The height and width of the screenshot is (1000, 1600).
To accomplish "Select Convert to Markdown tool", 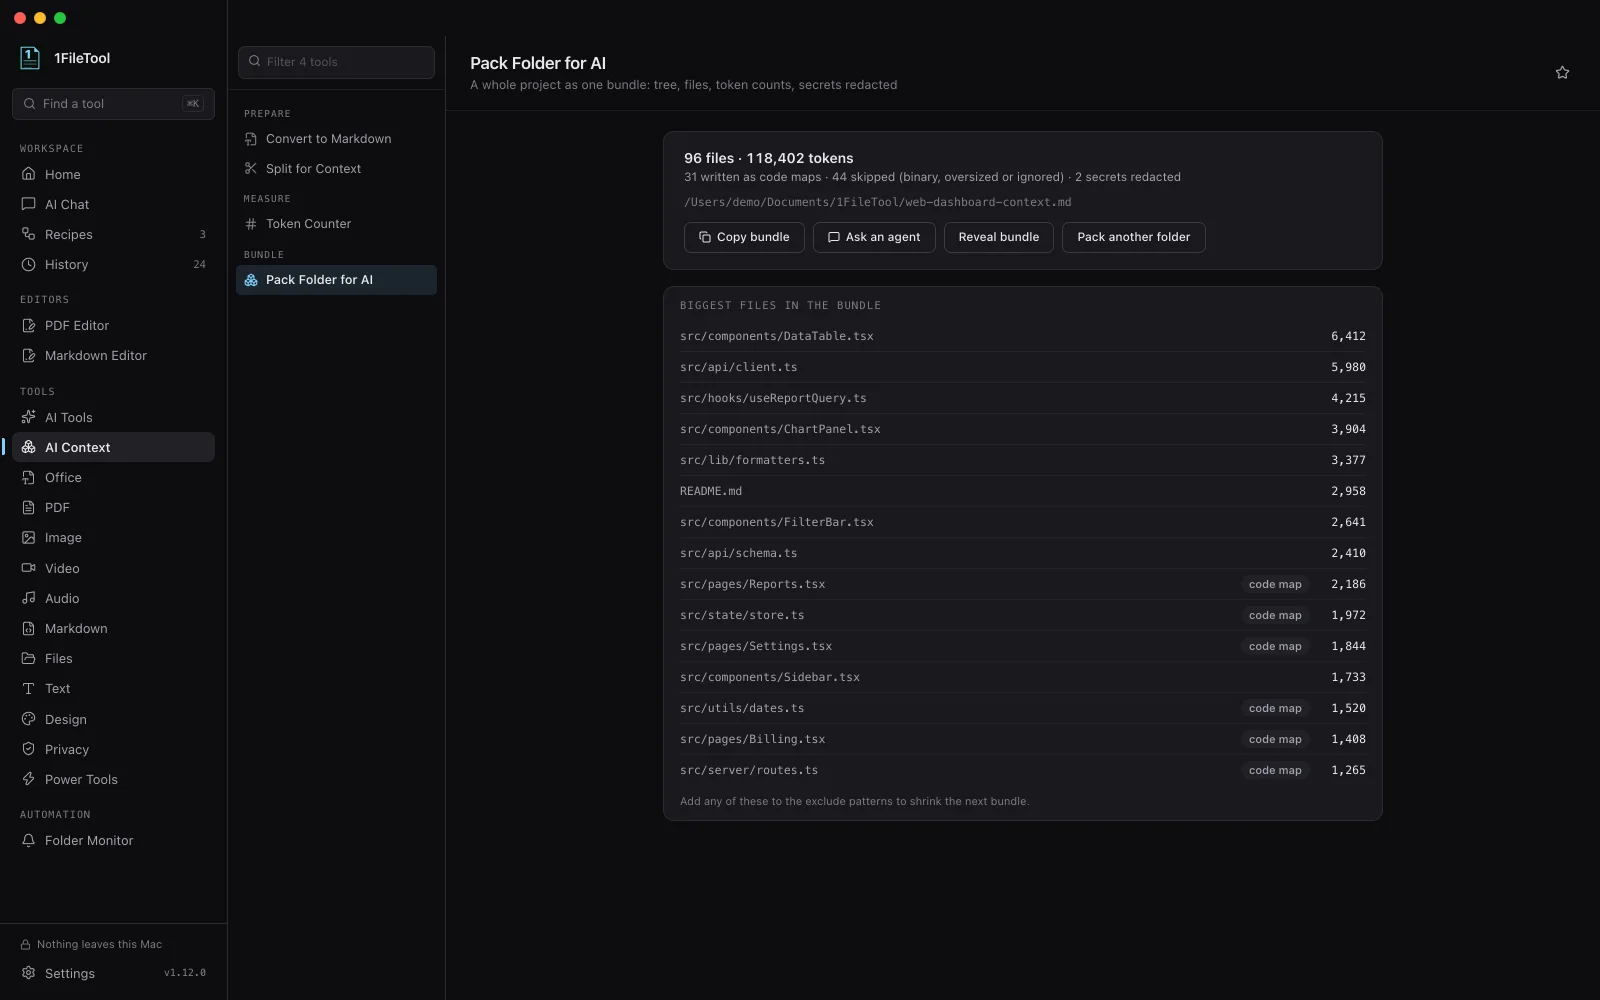I will pyautogui.click(x=336, y=139).
